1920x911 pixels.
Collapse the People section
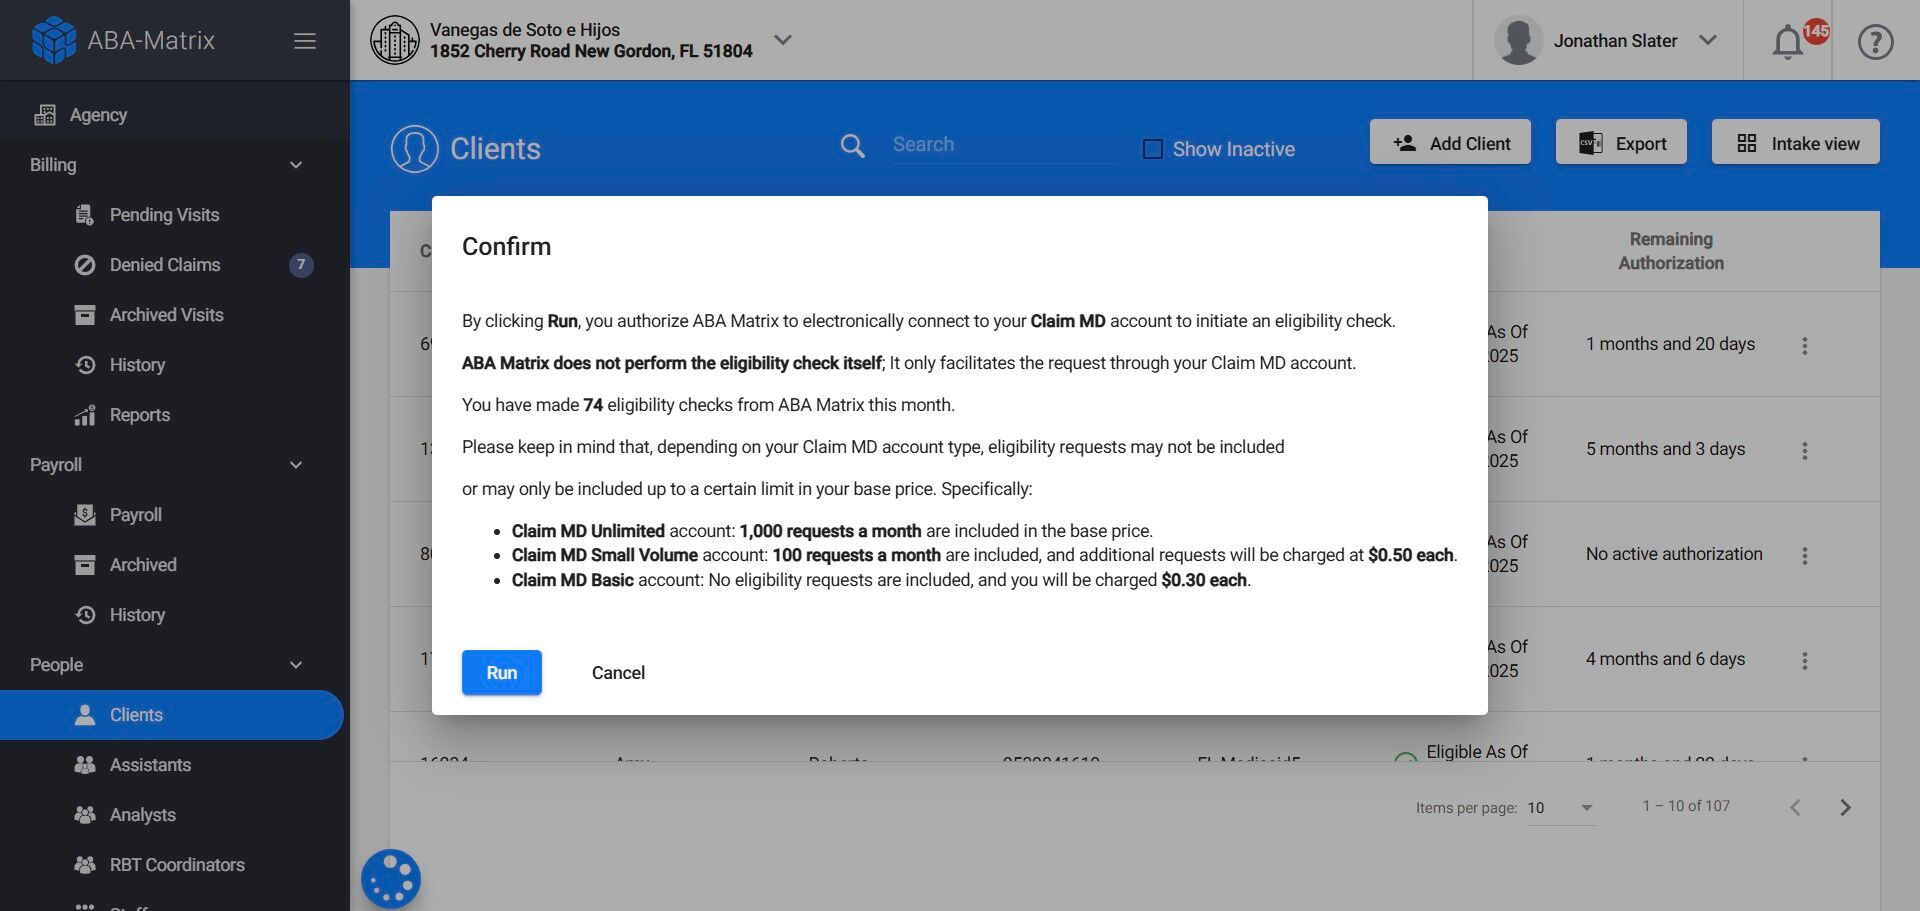(296, 665)
